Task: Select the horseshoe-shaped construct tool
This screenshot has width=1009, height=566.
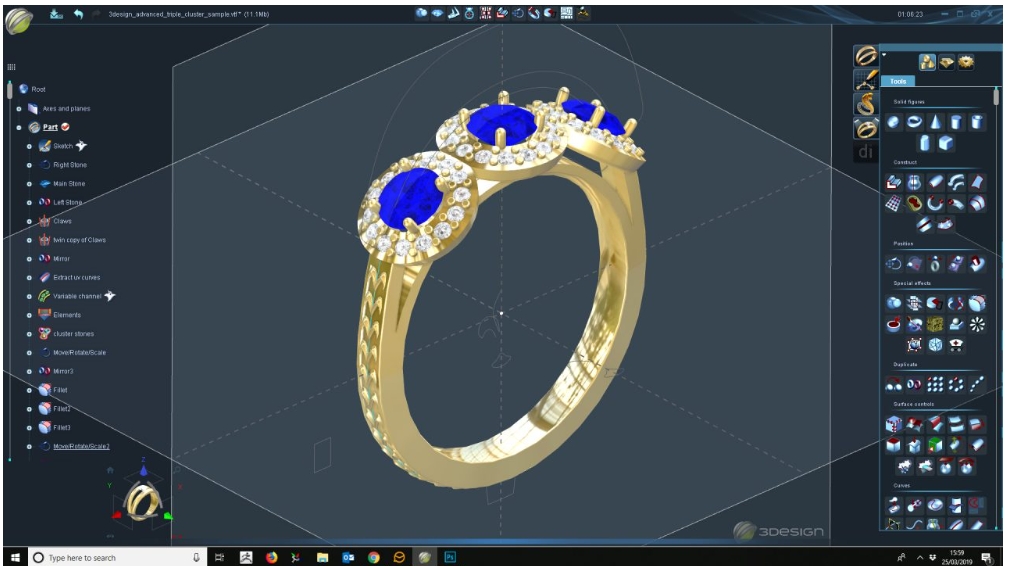Action: (x=935, y=204)
